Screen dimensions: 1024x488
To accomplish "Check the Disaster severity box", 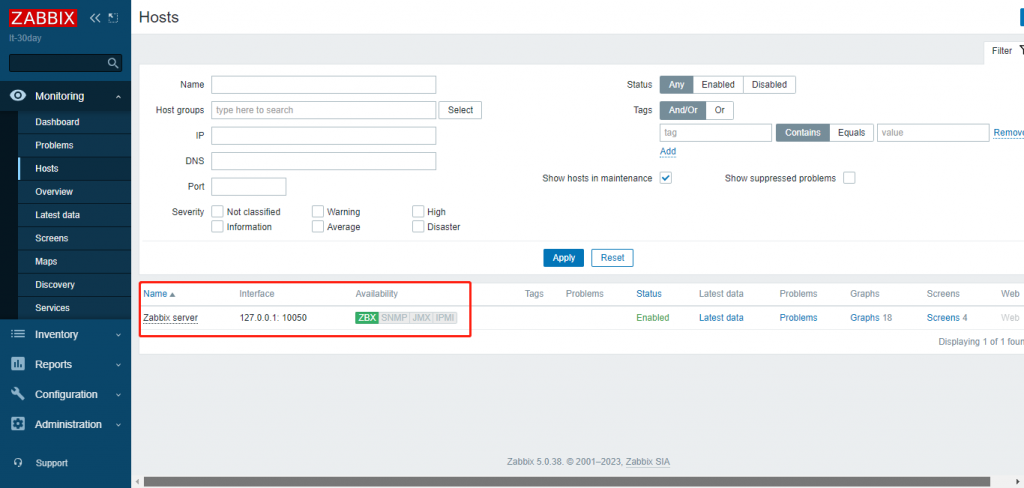I will click(x=418, y=227).
